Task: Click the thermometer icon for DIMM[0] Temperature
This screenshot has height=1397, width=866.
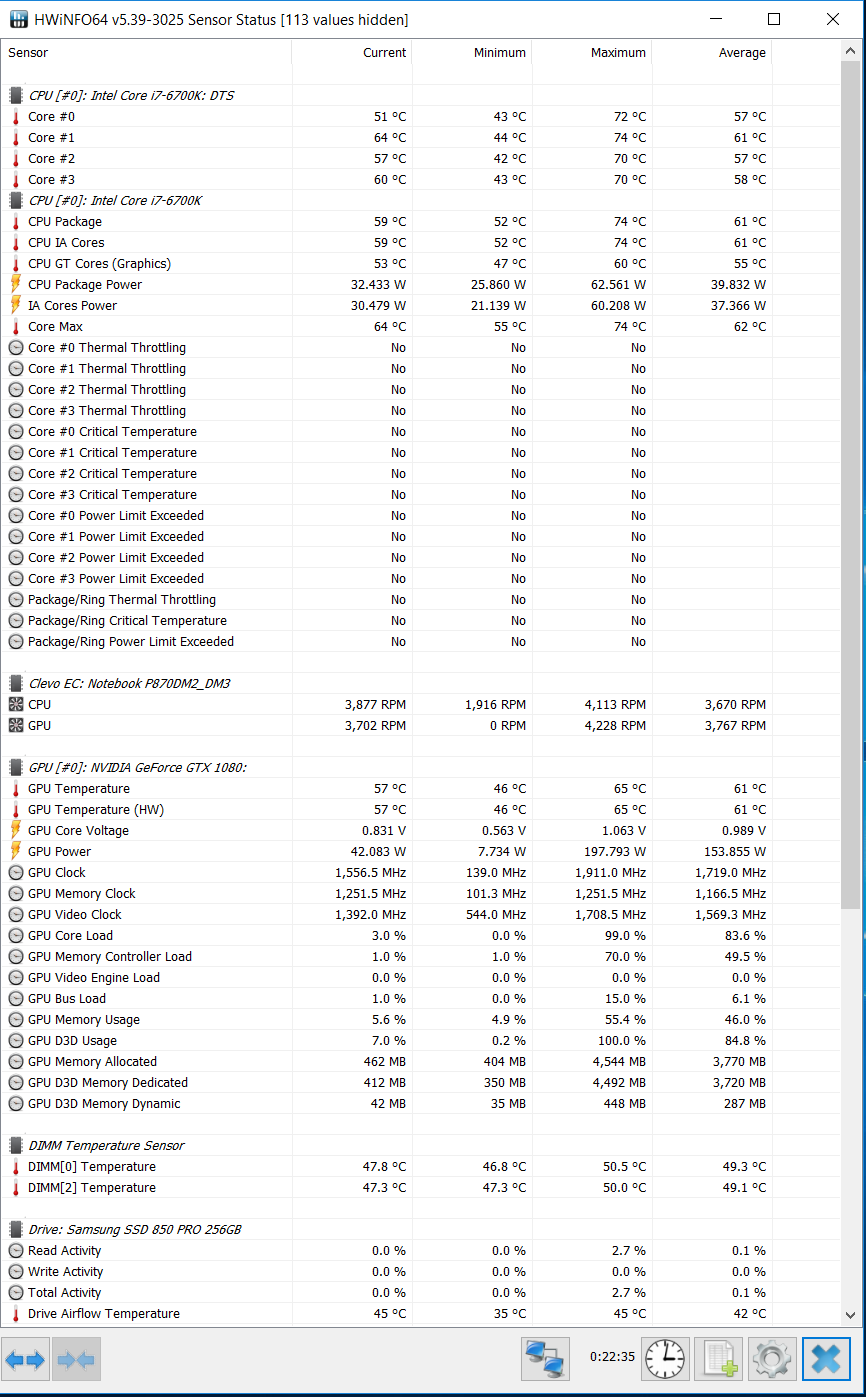Action: 15,1167
